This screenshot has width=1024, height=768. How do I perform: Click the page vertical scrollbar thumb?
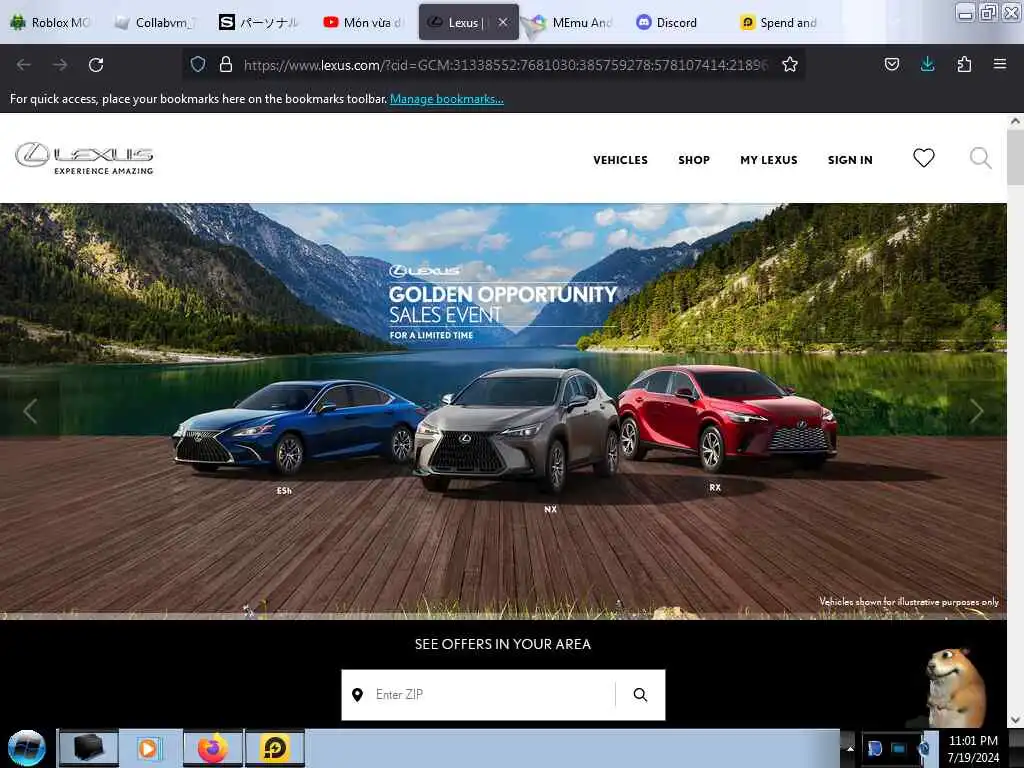tap(1015, 157)
